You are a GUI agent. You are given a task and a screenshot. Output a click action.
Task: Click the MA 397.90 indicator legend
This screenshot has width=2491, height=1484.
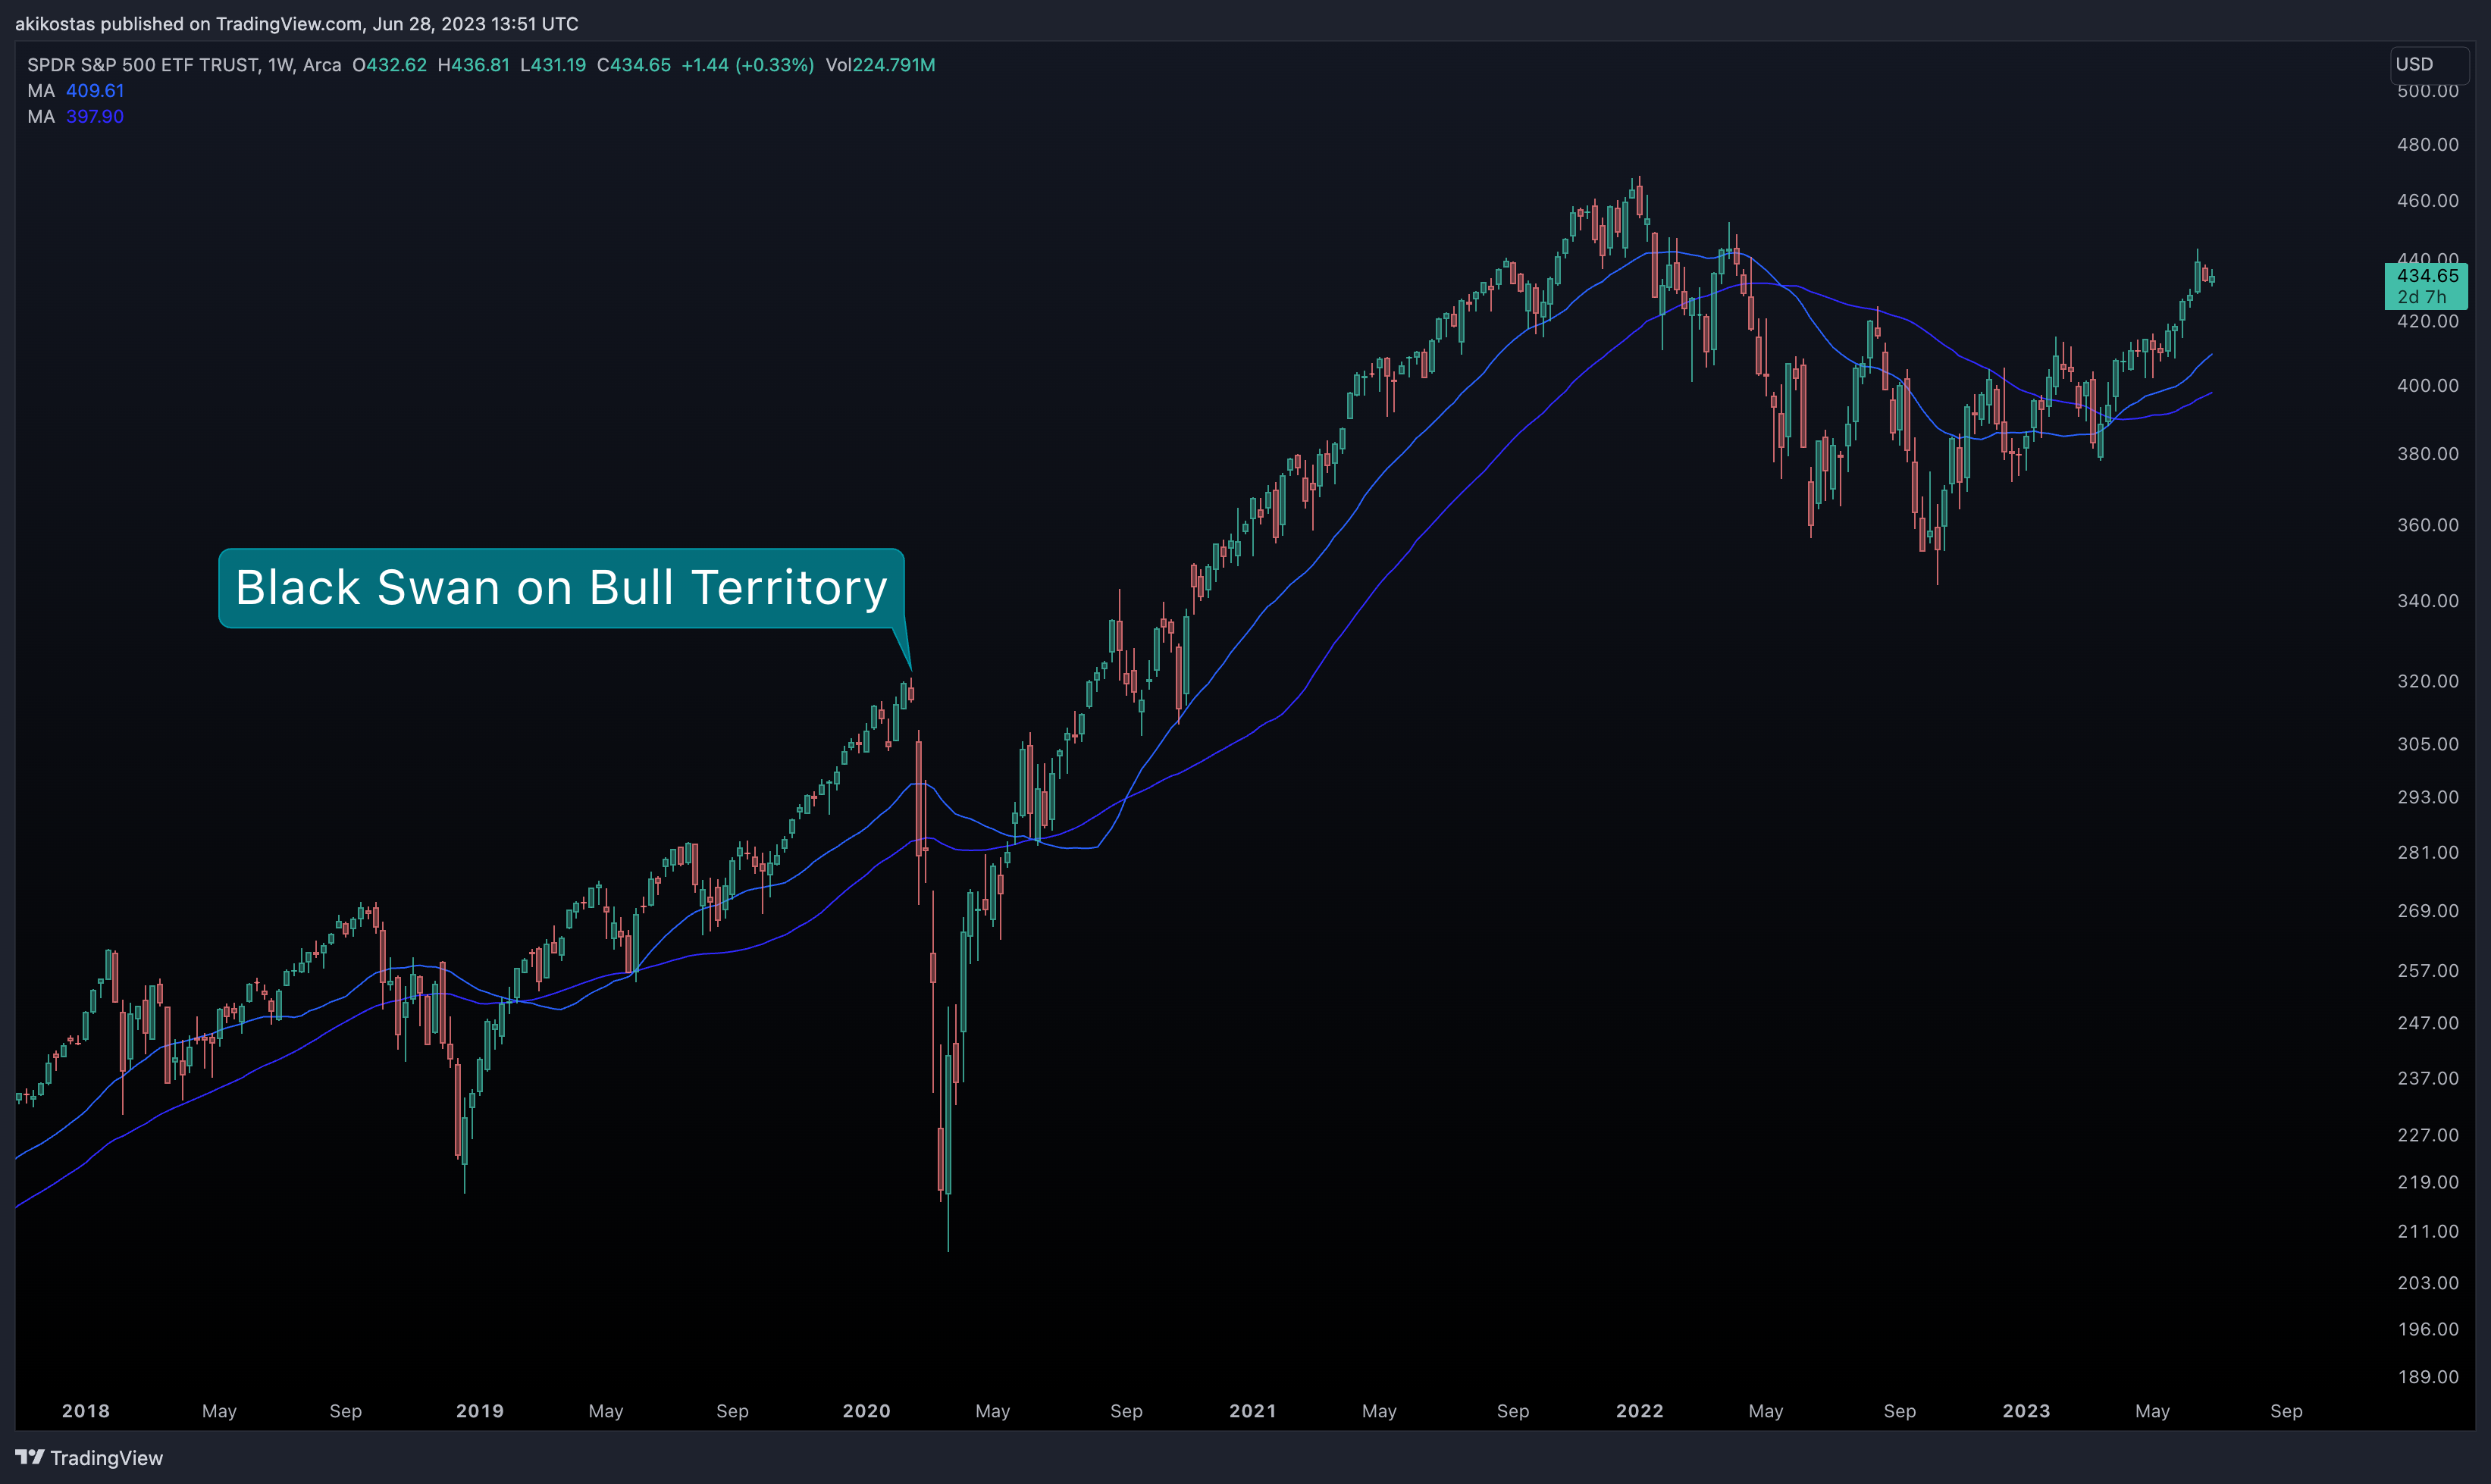tap(76, 117)
